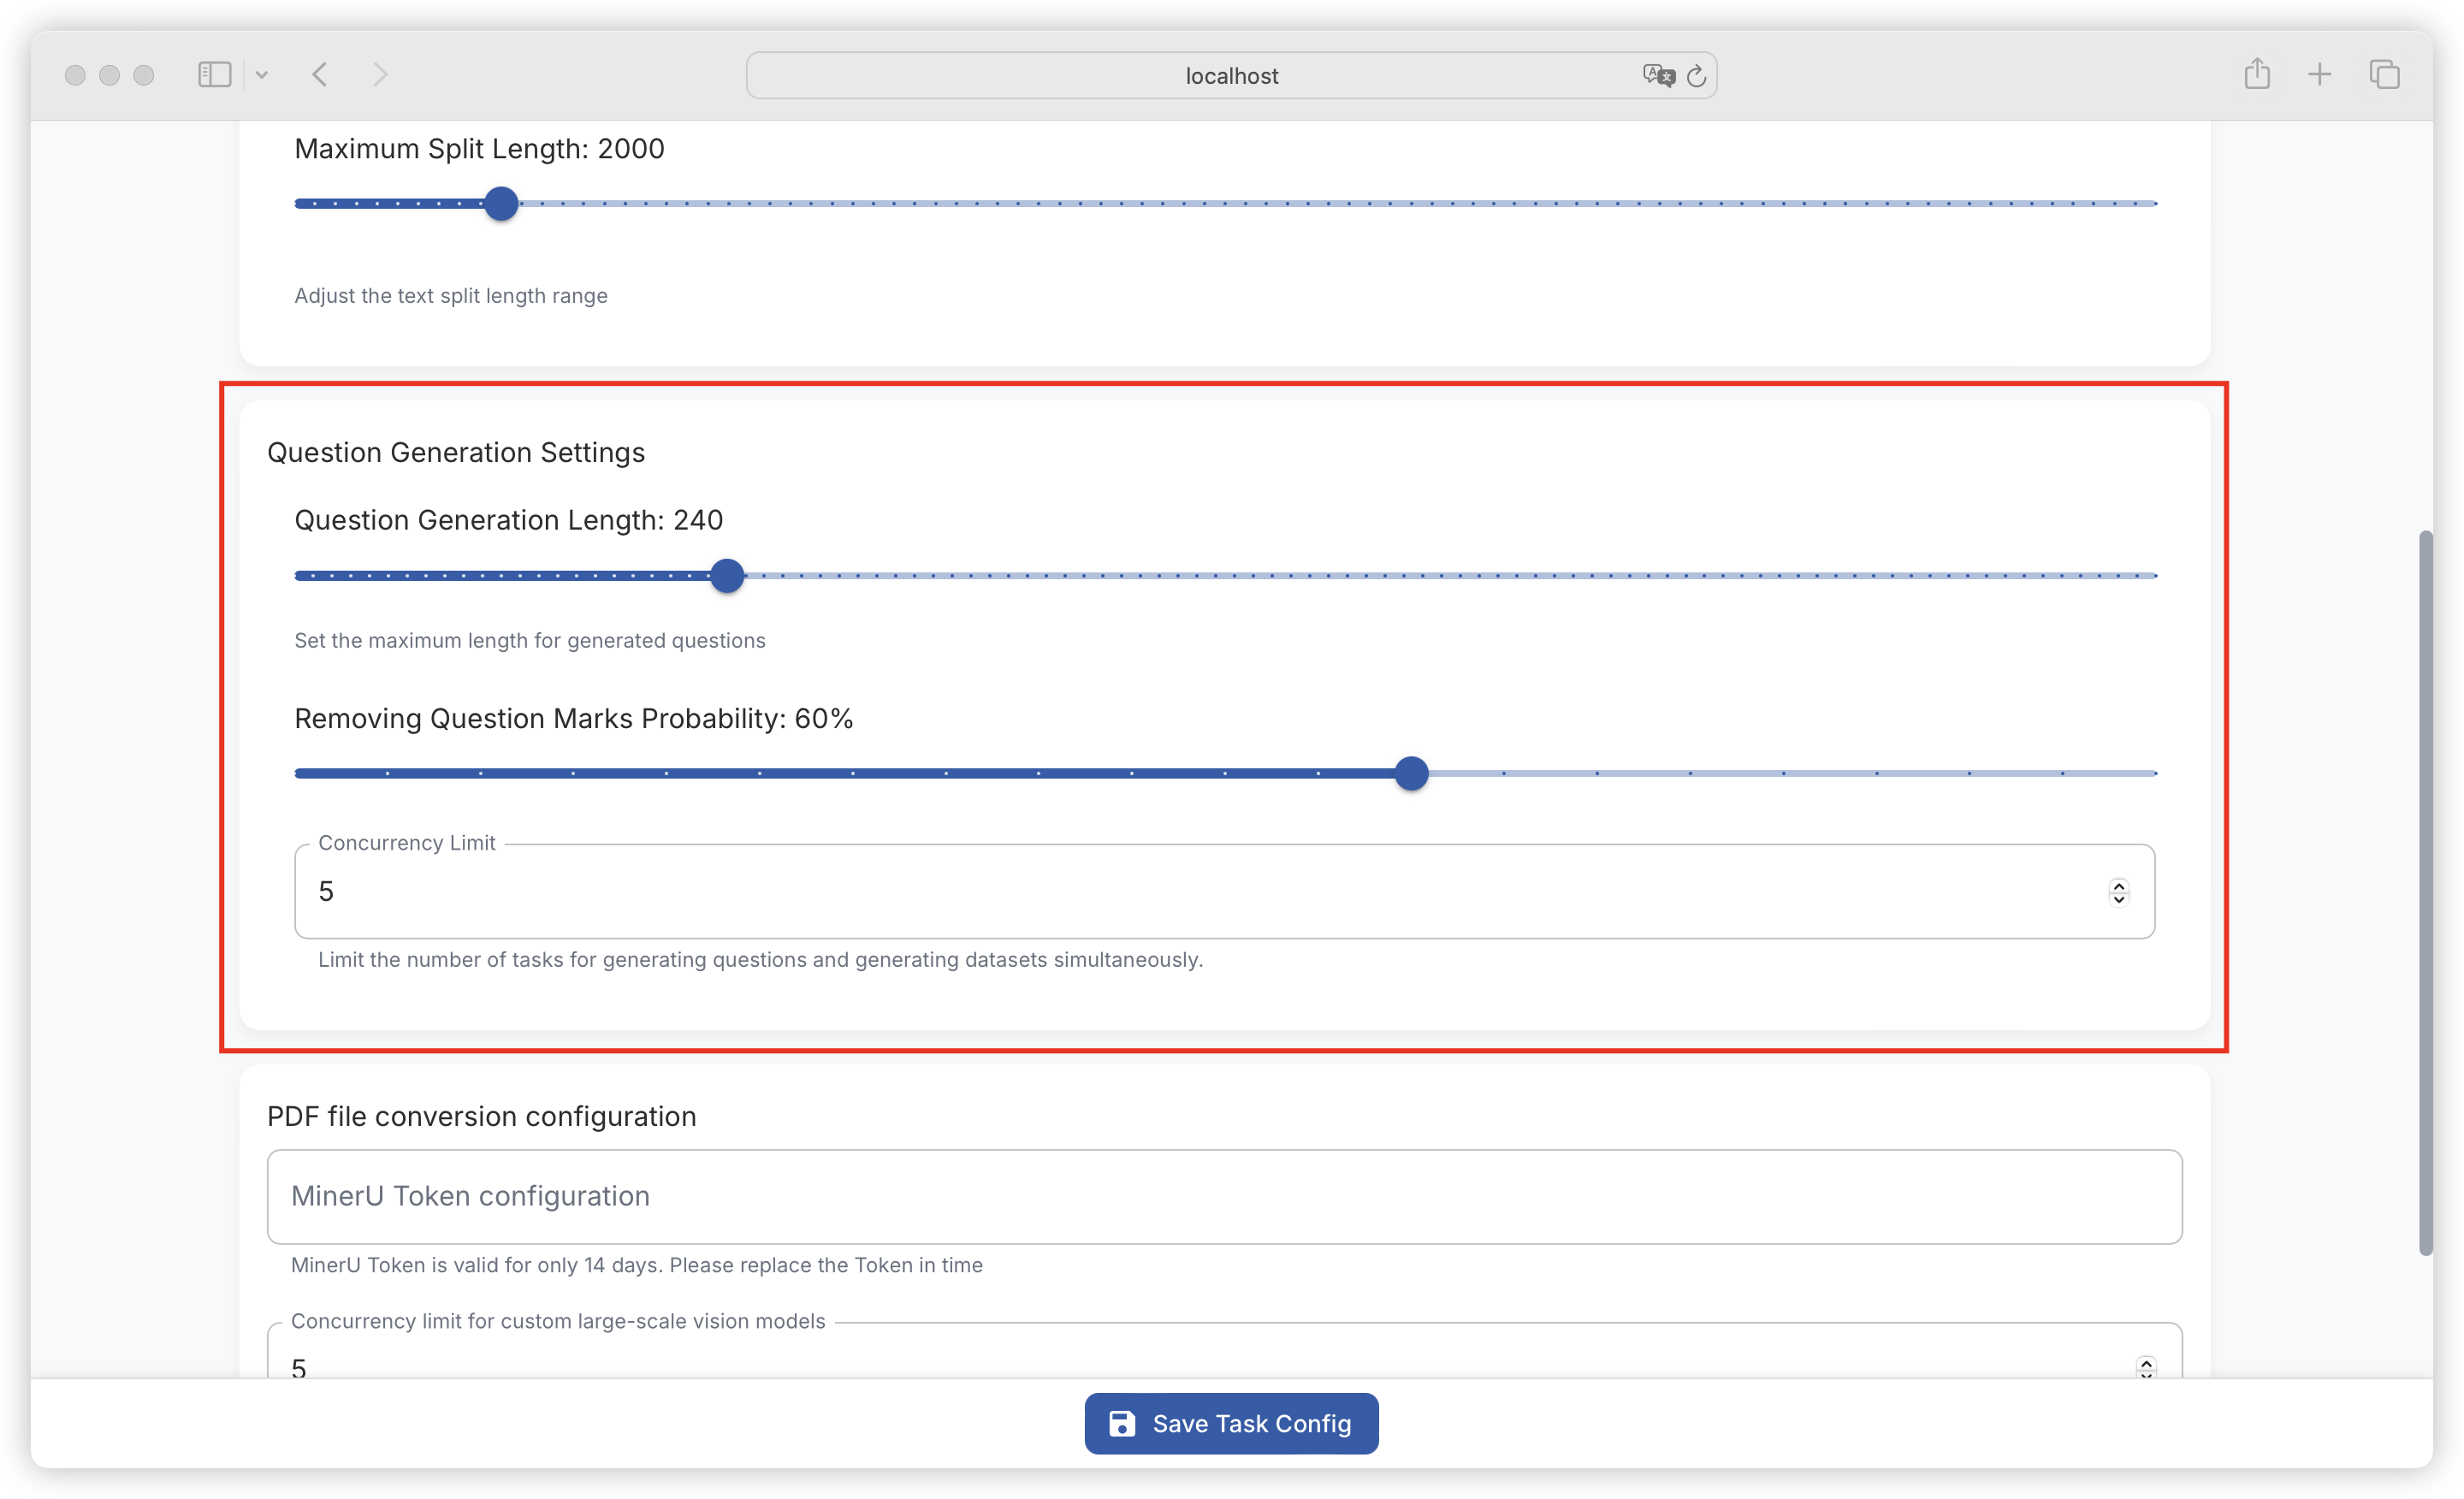Click the vision models concurrency stepper arrows
Viewport: 2464px width, 1499px height.
2146,1367
